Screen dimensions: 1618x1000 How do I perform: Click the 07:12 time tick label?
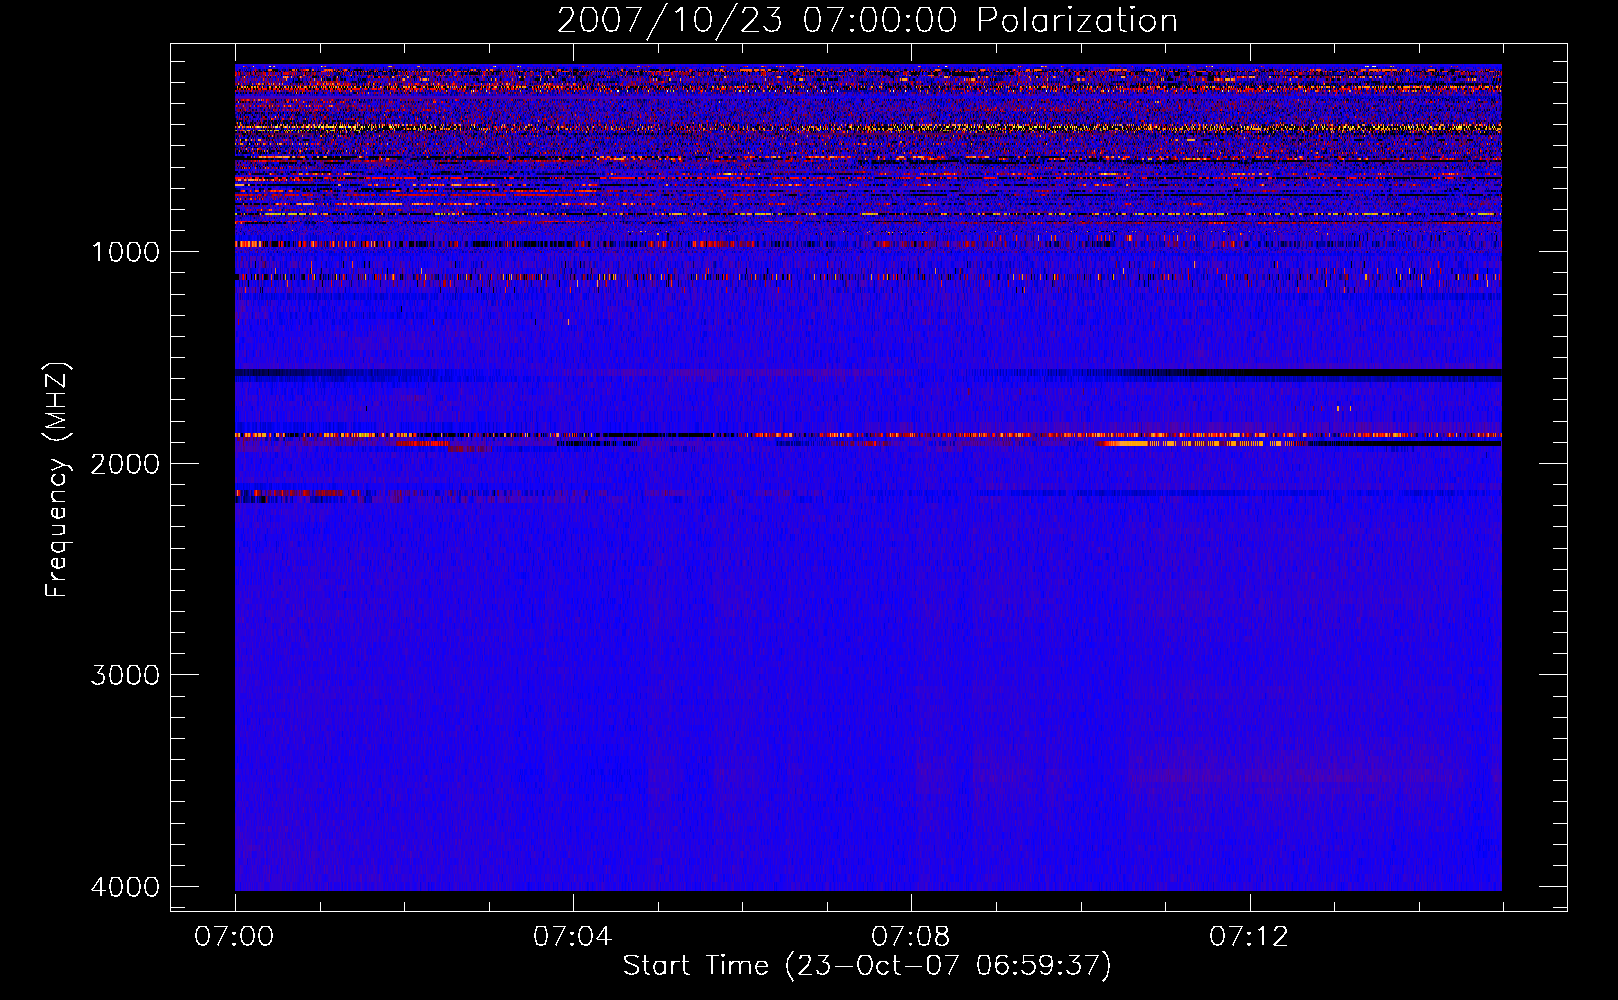coord(1249,937)
